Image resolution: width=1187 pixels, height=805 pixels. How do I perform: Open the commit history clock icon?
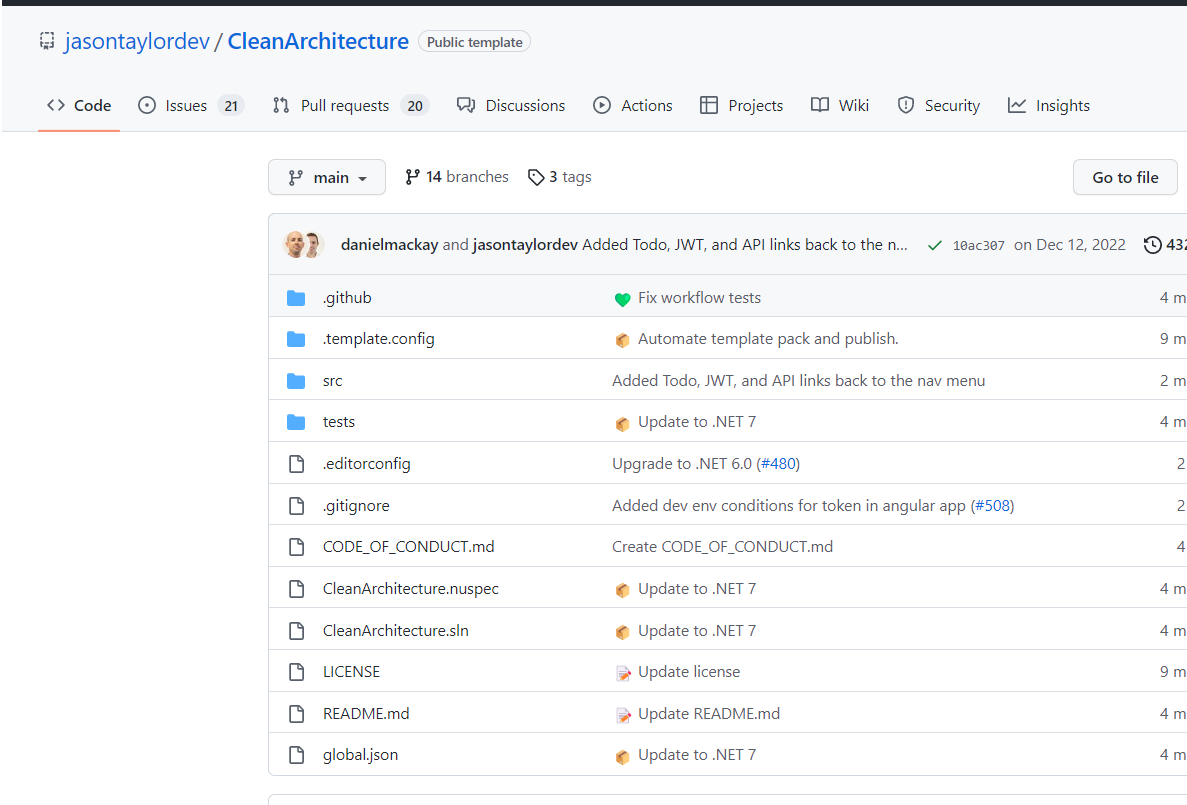[x=1151, y=244]
